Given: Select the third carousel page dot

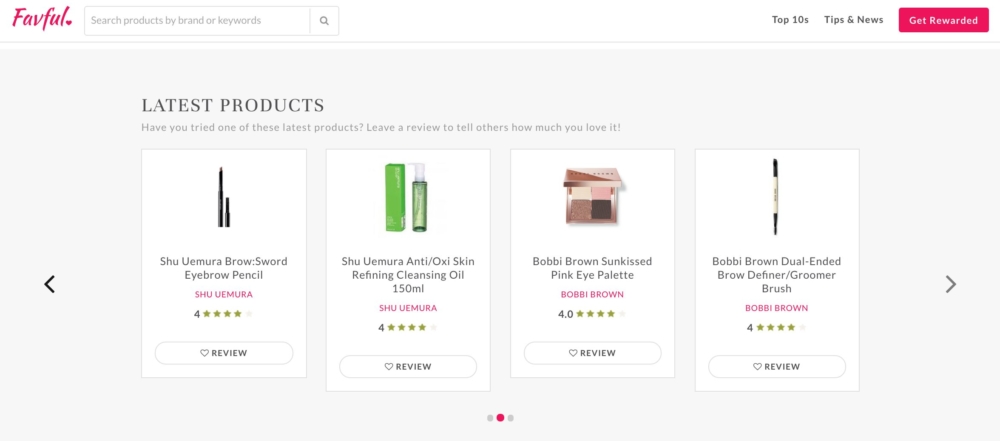Looking at the screenshot, I should pyautogui.click(x=510, y=418).
